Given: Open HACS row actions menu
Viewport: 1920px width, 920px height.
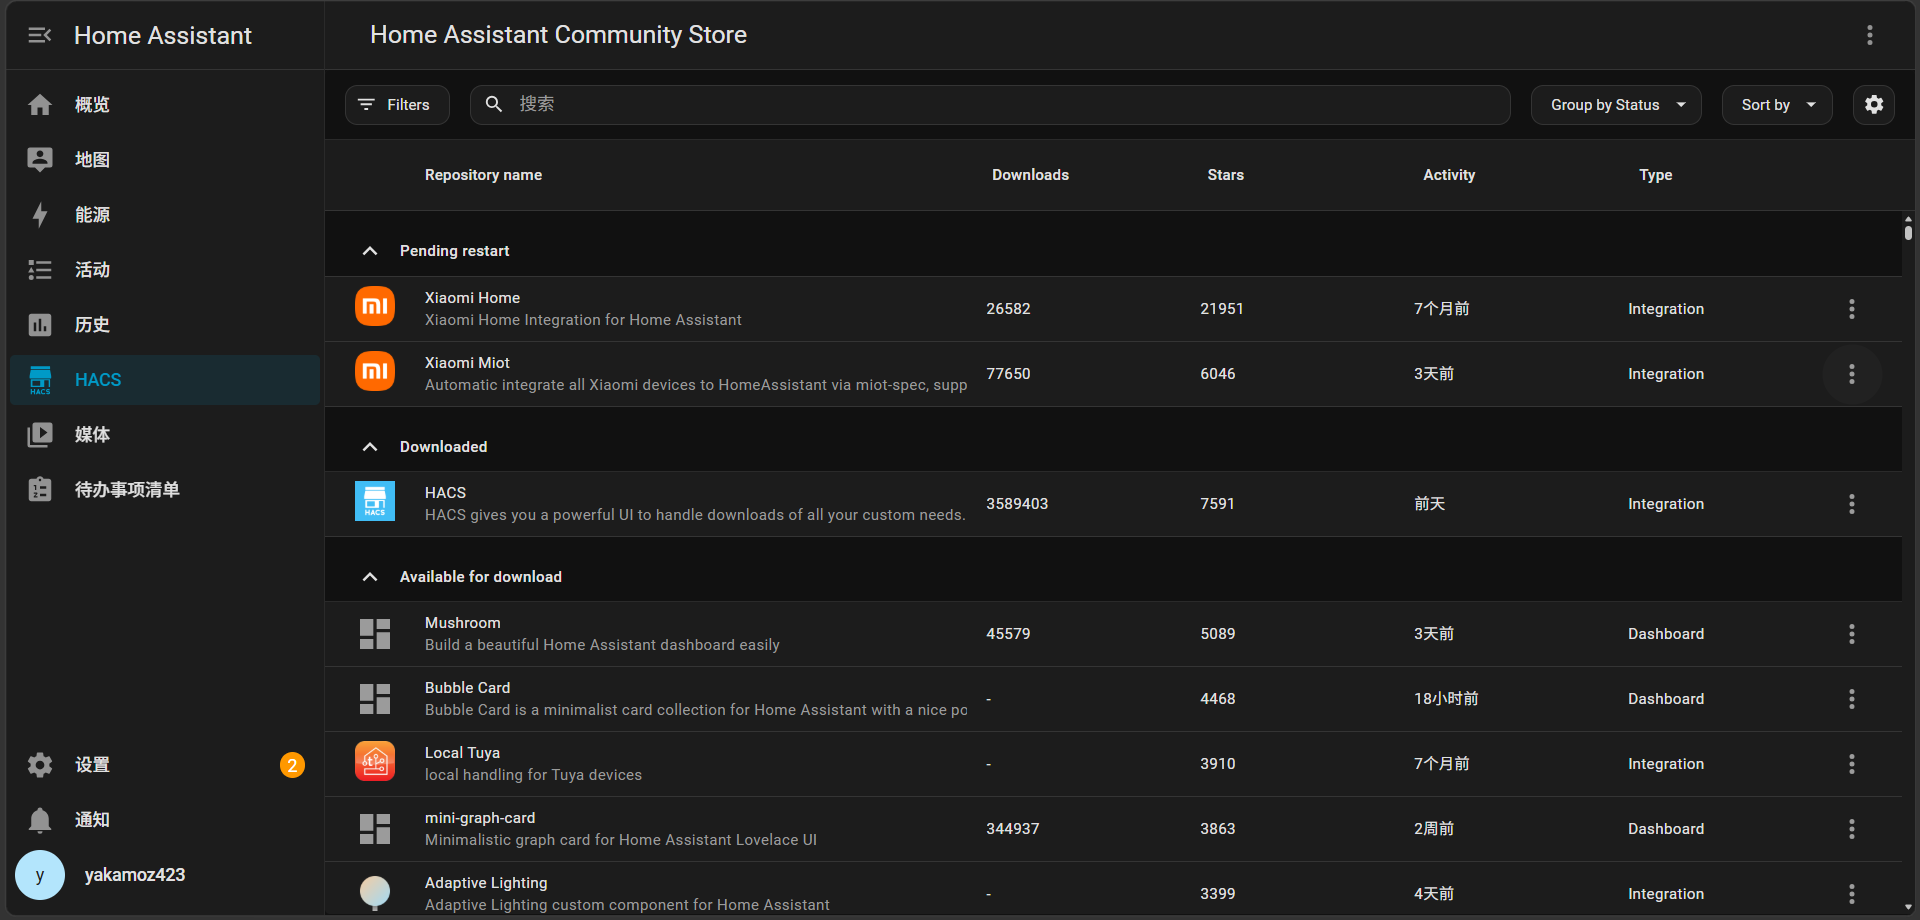Looking at the screenshot, I should (1852, 504).
